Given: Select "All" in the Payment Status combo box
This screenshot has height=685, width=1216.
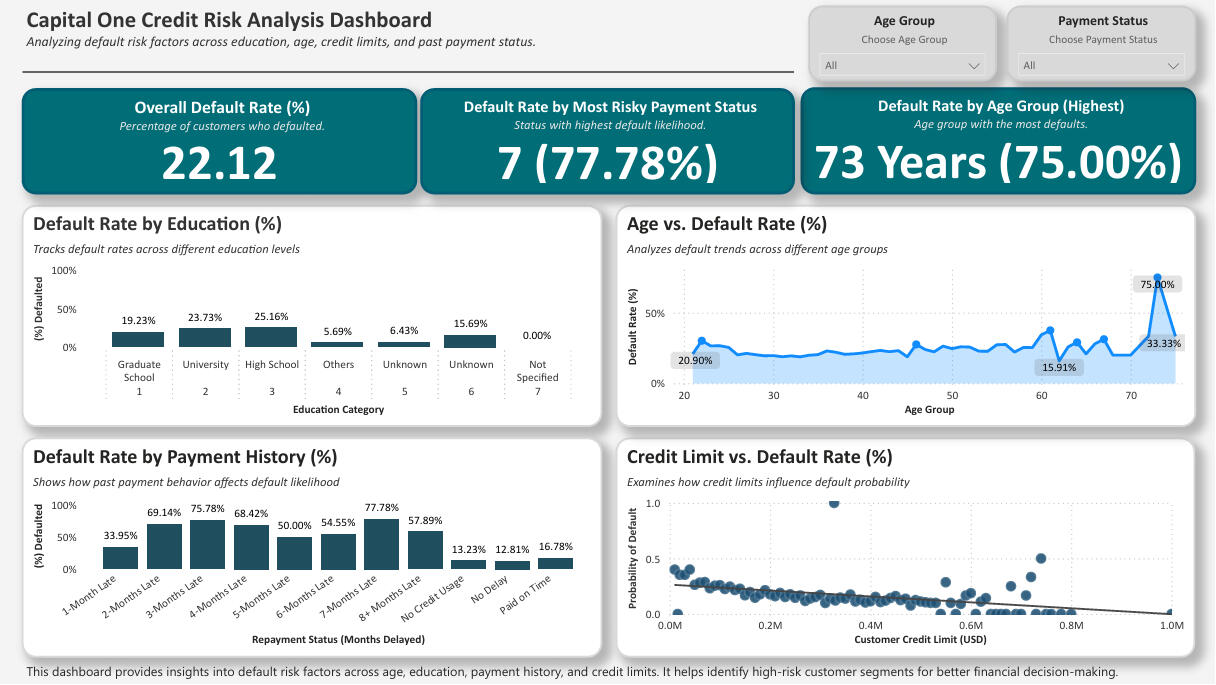Looking at the screenshot, I should click(x=1100, y=64).
